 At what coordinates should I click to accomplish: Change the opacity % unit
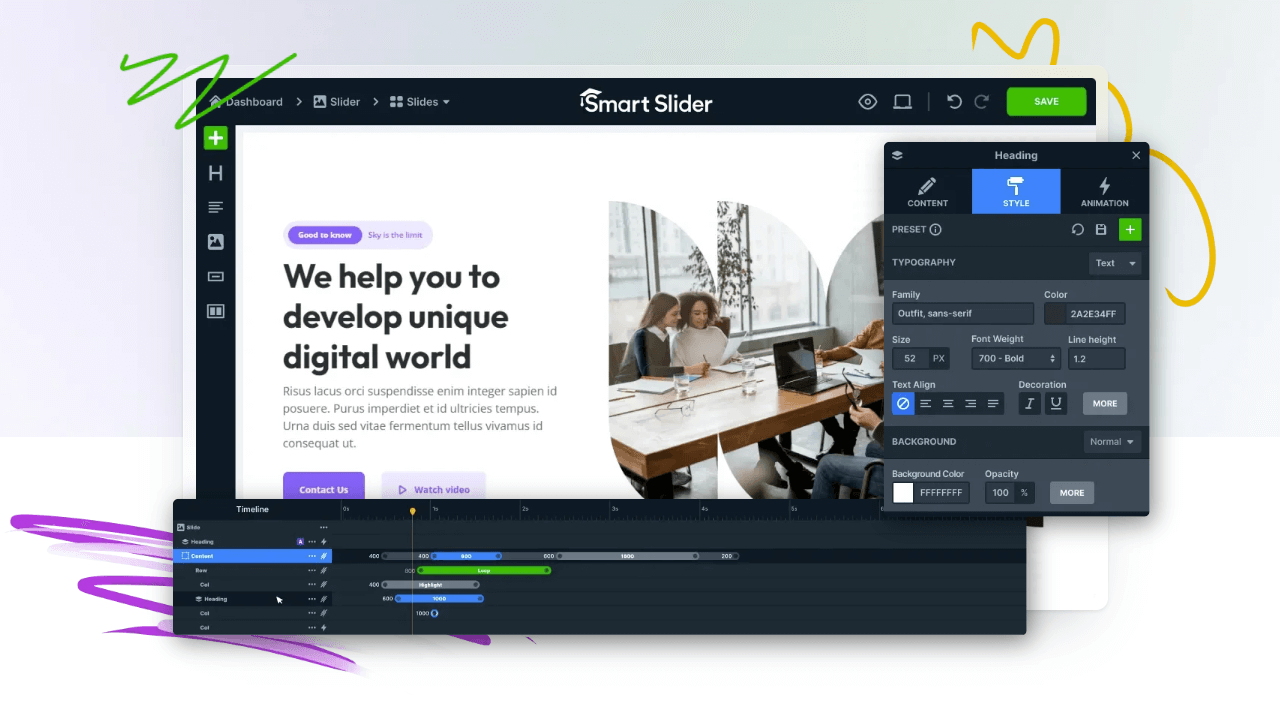1024,492
